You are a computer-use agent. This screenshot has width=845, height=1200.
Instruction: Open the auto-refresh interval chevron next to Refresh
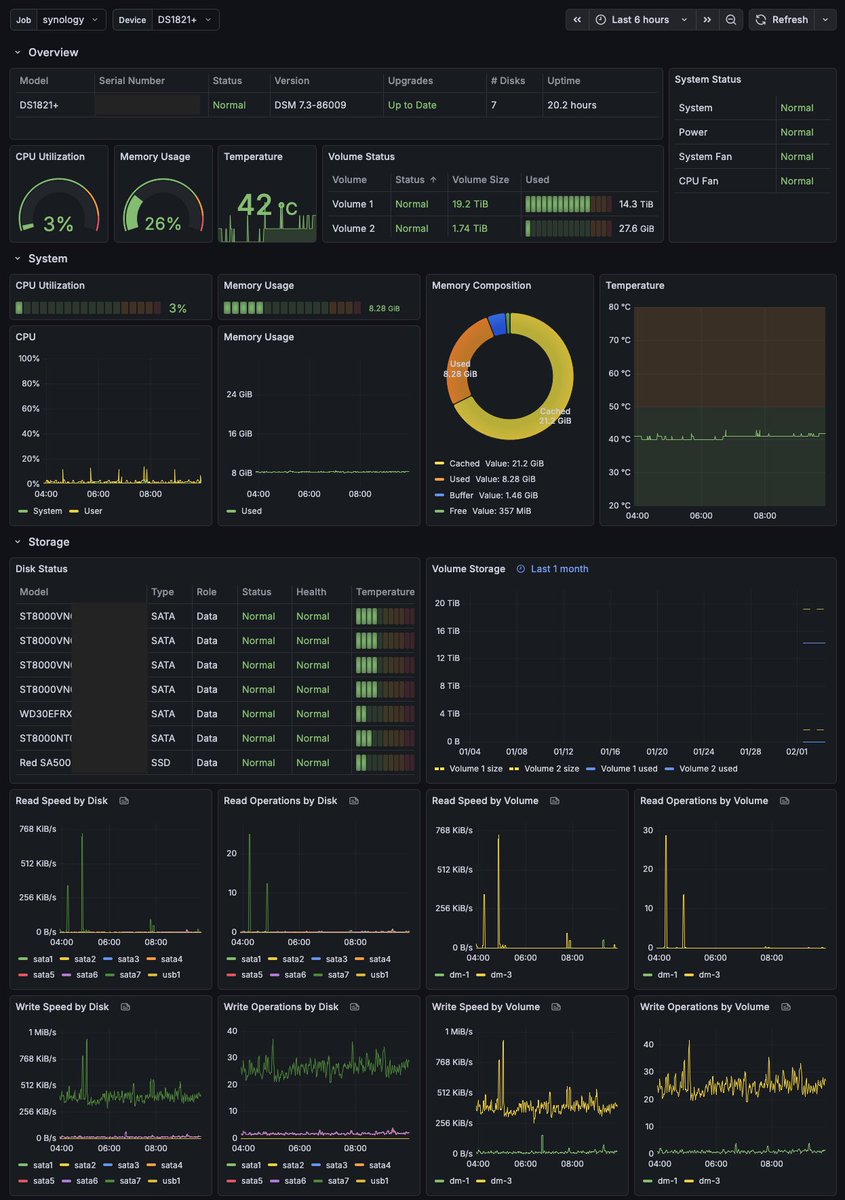[x=825, y=20]
